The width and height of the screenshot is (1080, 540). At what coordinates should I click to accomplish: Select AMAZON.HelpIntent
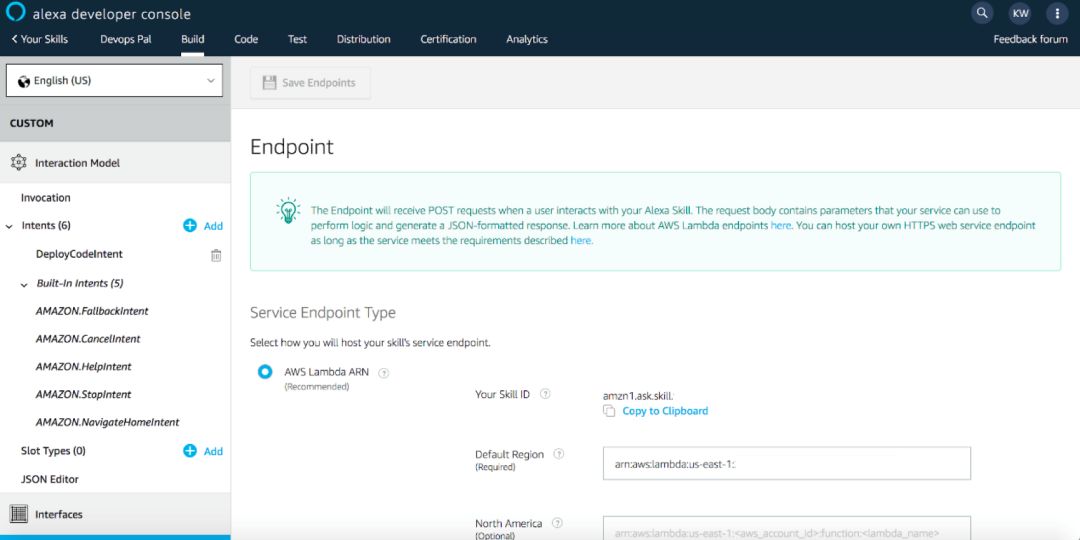click(83, 366)
